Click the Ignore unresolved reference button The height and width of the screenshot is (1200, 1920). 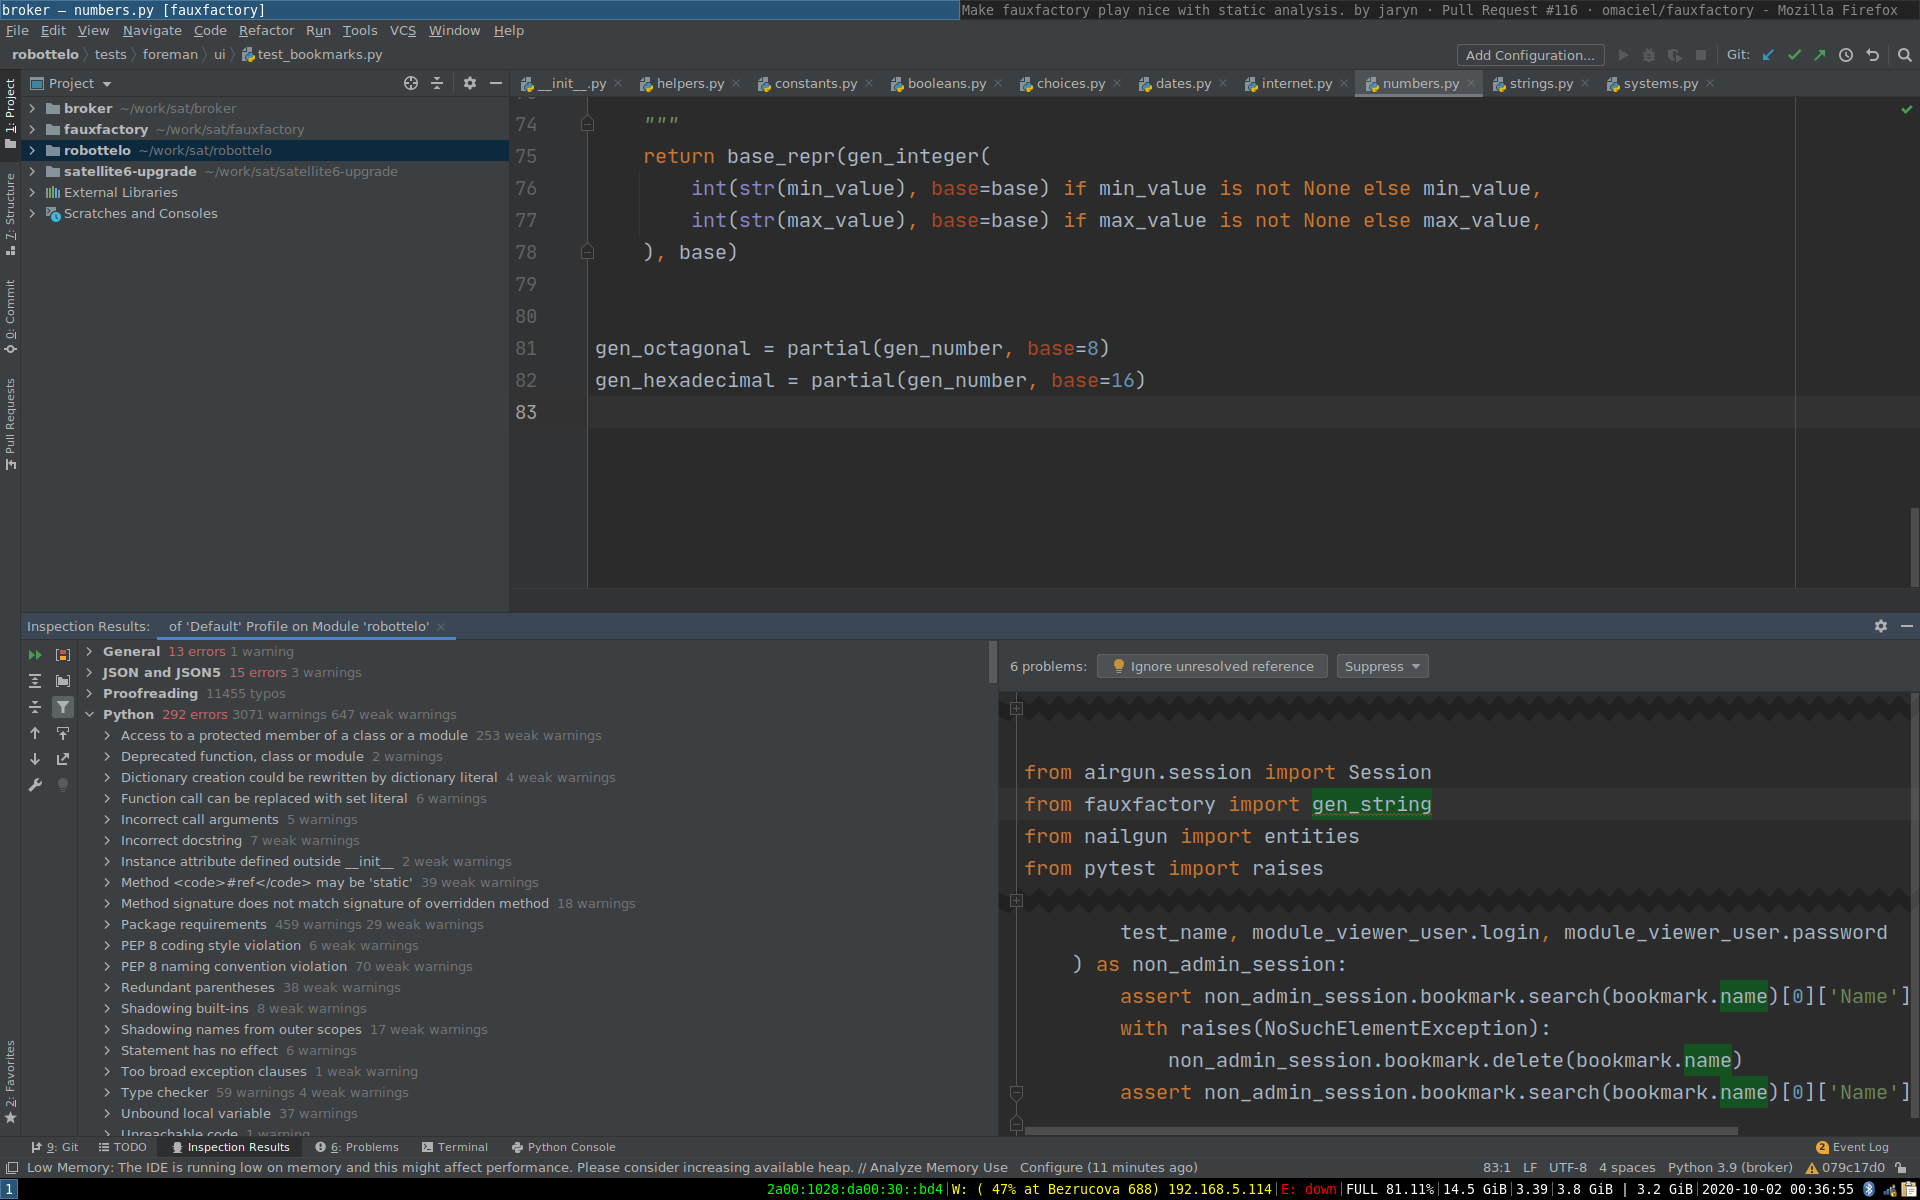(x=1212, y=666)
